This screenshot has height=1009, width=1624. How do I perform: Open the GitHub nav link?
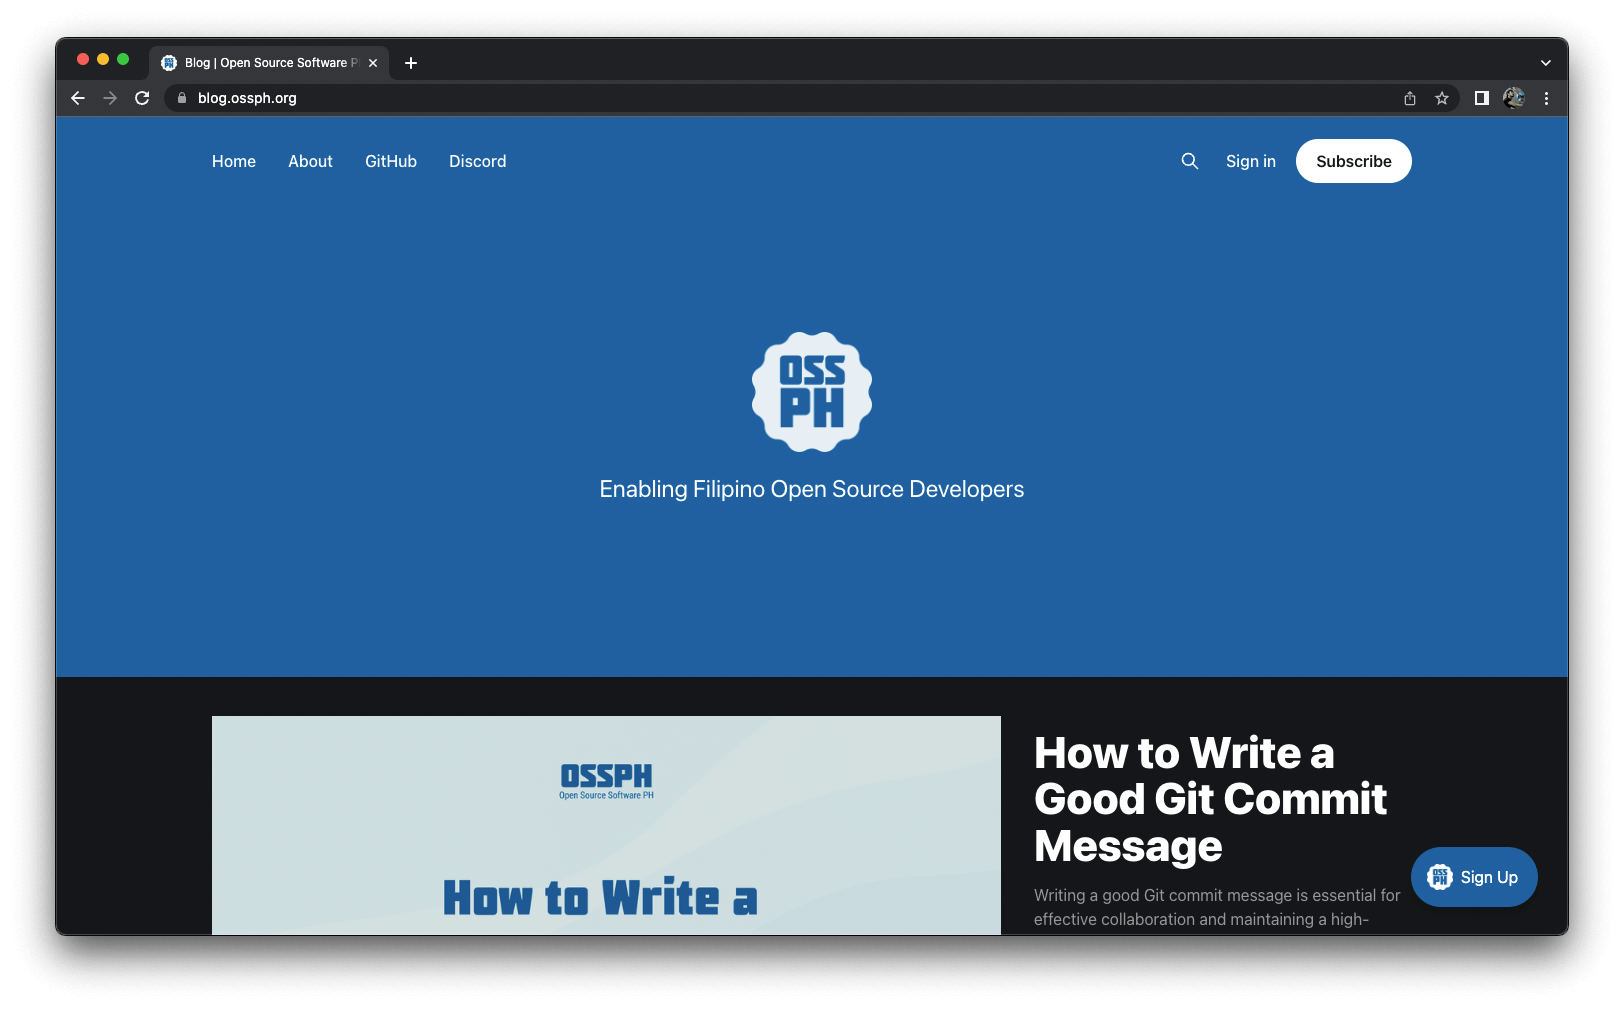(x=391, y=161)
